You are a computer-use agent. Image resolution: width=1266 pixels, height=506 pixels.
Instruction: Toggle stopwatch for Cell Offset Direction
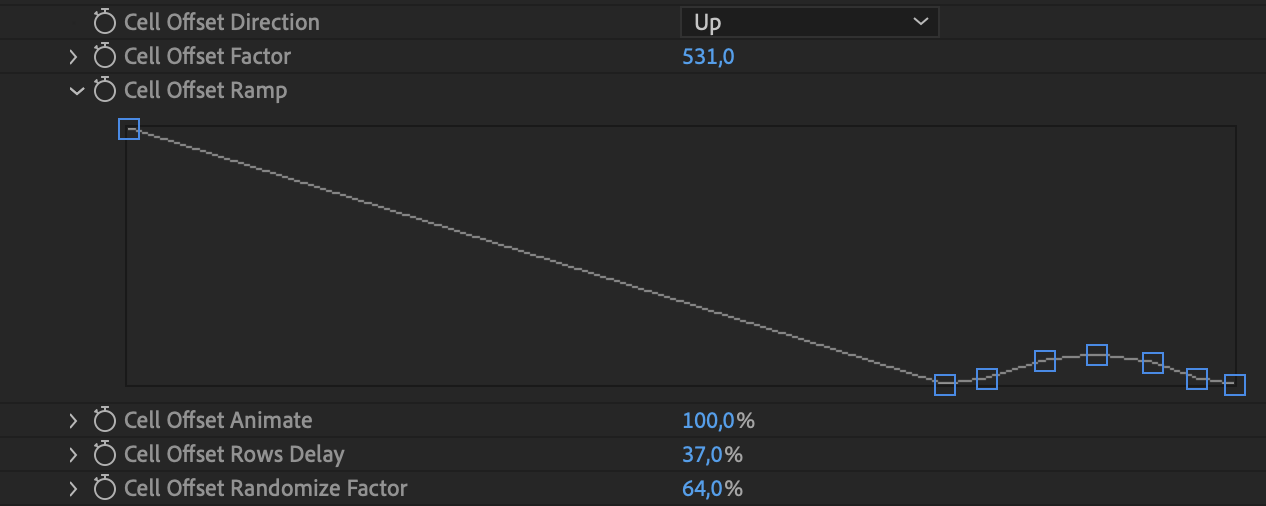[105, 22]
